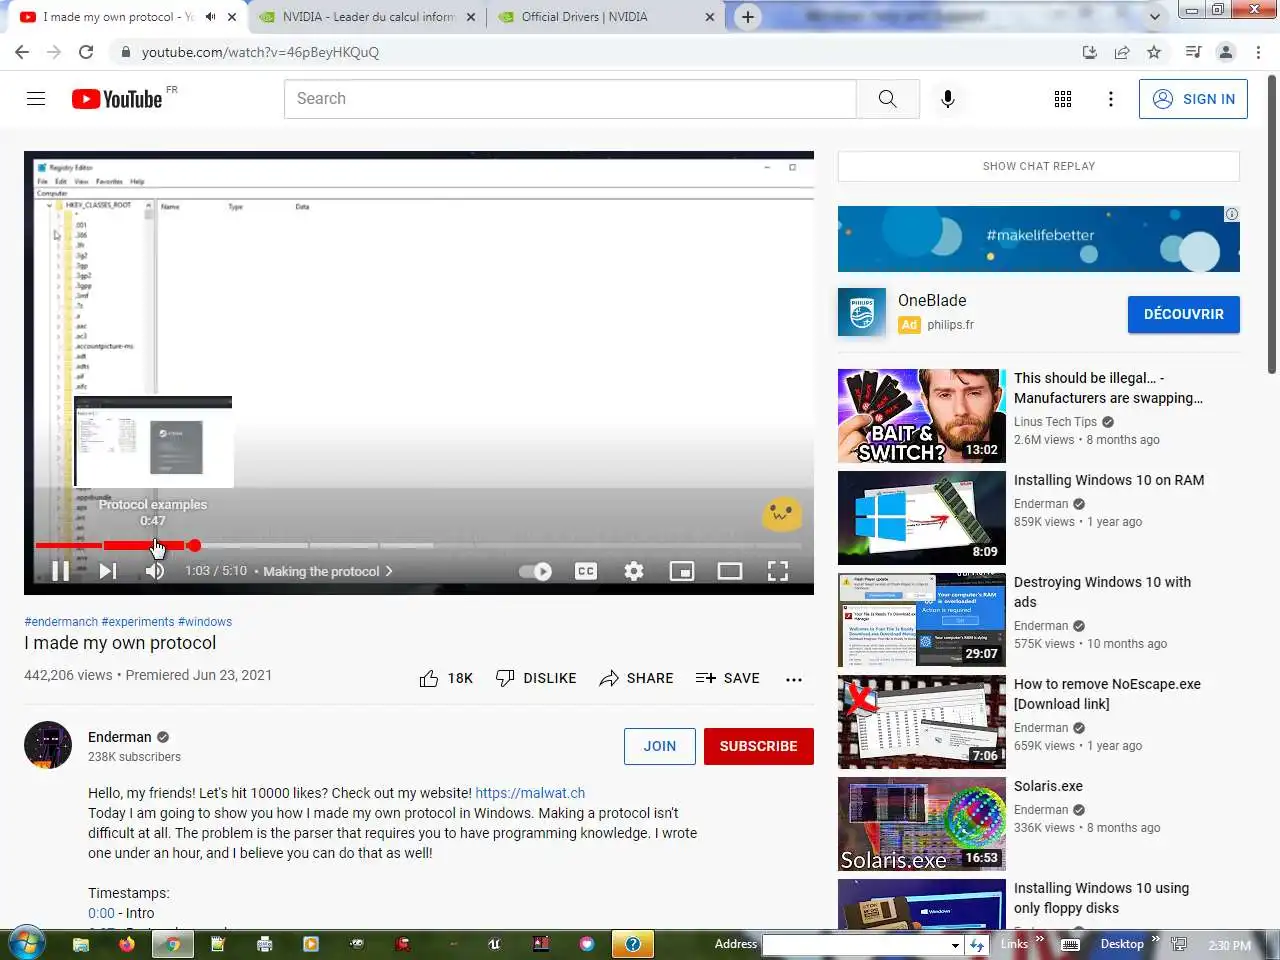Screen dimensions: 1280x960
Task: Open YouTube settings three-dot menu
Action: (1111, 99)
